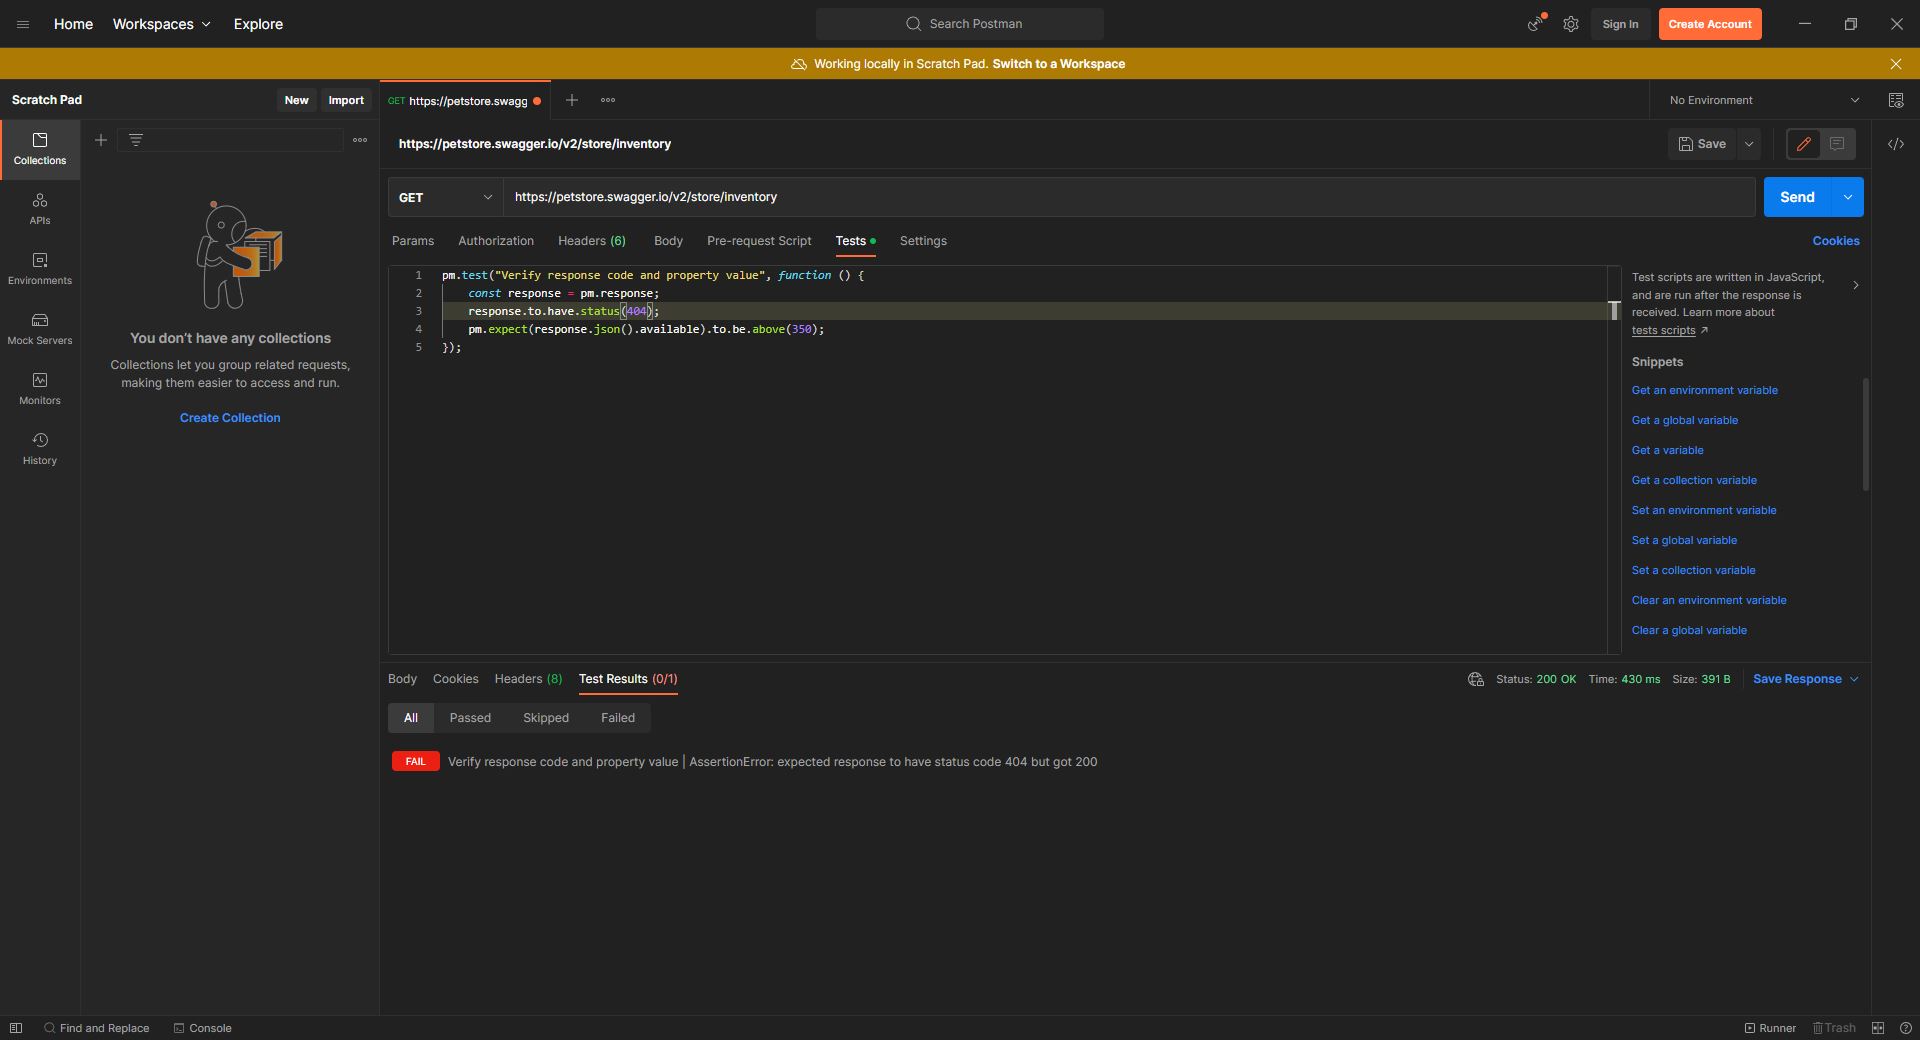Open the HTTP method GET dropdown

(446, 197)
